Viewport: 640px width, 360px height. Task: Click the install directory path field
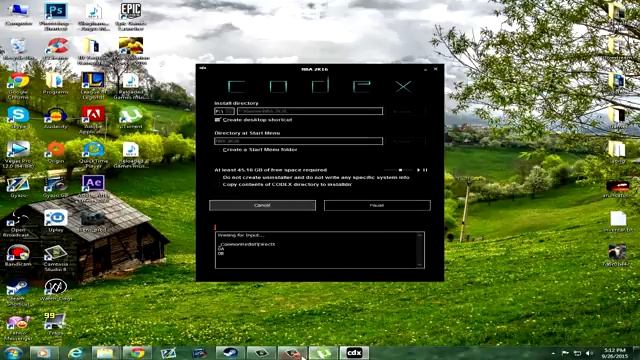pyautogui.click(x=310, y=111)
